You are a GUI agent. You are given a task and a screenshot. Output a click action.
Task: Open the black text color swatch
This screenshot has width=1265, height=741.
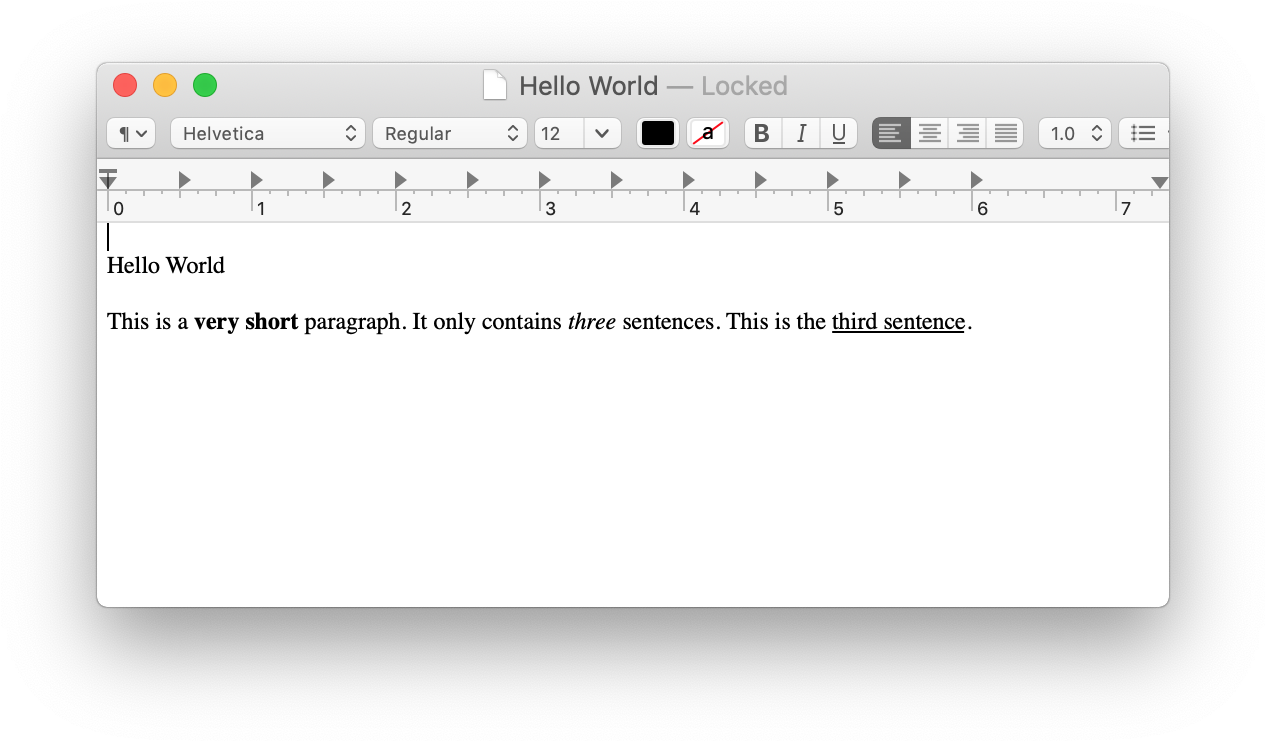[x=658, y=133]
